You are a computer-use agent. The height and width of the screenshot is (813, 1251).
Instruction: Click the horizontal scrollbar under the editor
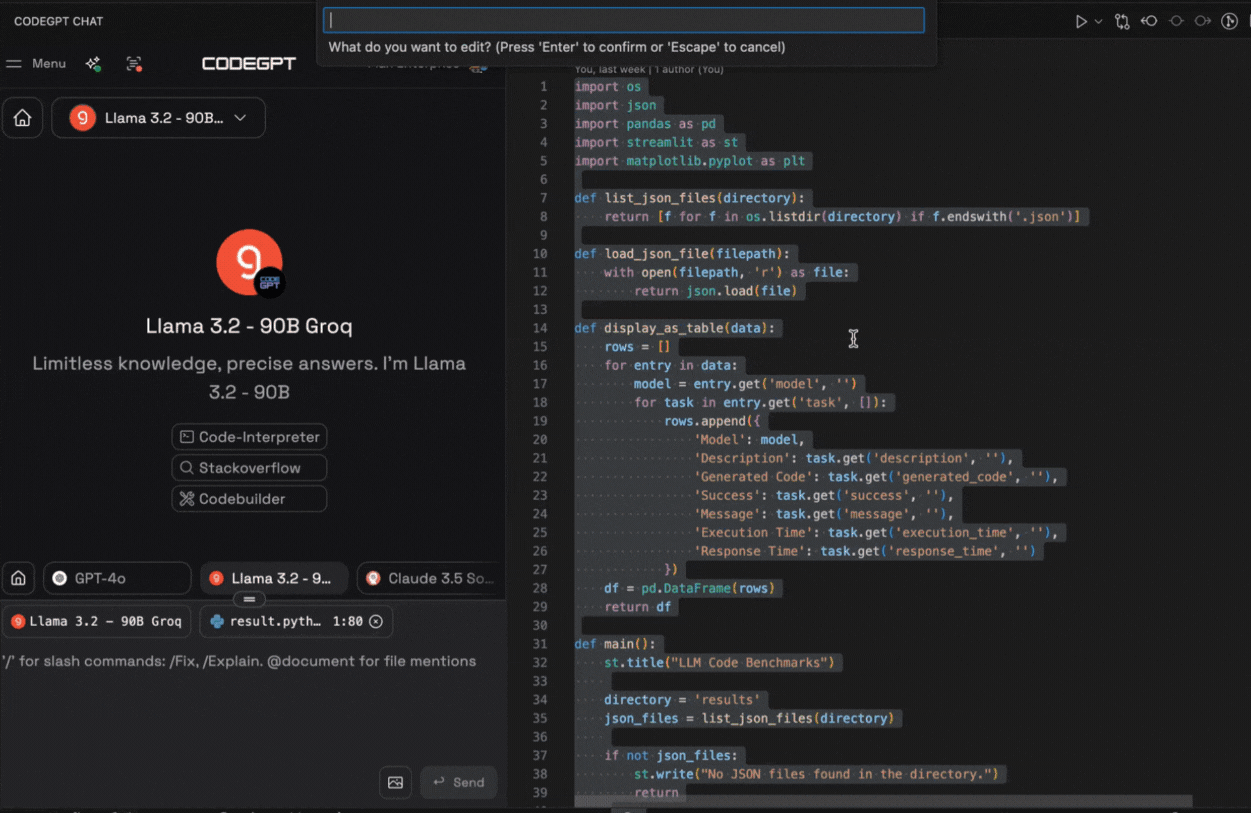(x=883, y=802)
